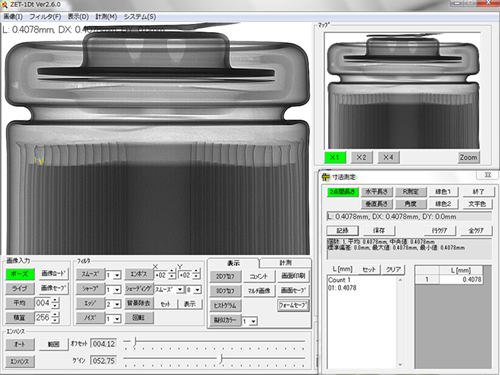Image resolution: width=500 pixels, height=375 pixels.
Task: Click the ZET-1Dt app icon in title bar
Action: point(4,5)
